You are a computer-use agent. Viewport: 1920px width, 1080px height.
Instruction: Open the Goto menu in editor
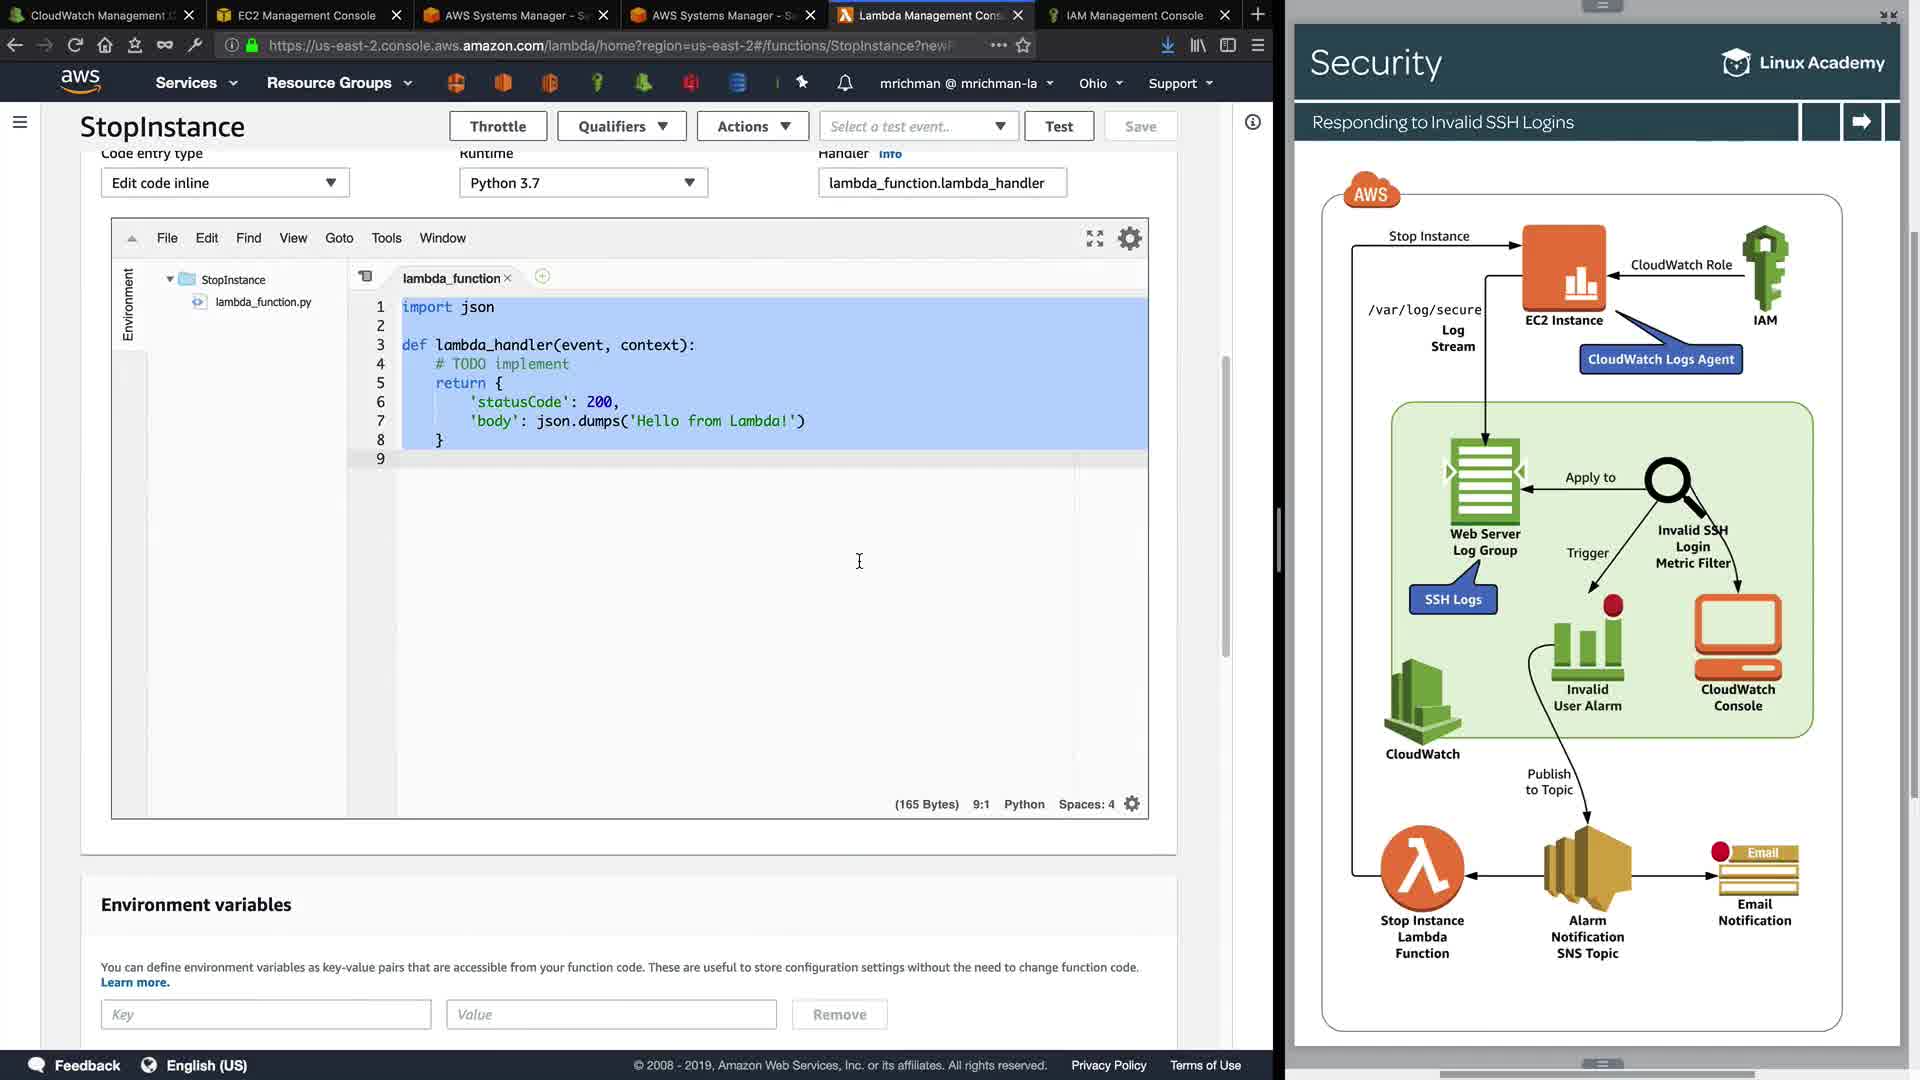pos(339,238)
